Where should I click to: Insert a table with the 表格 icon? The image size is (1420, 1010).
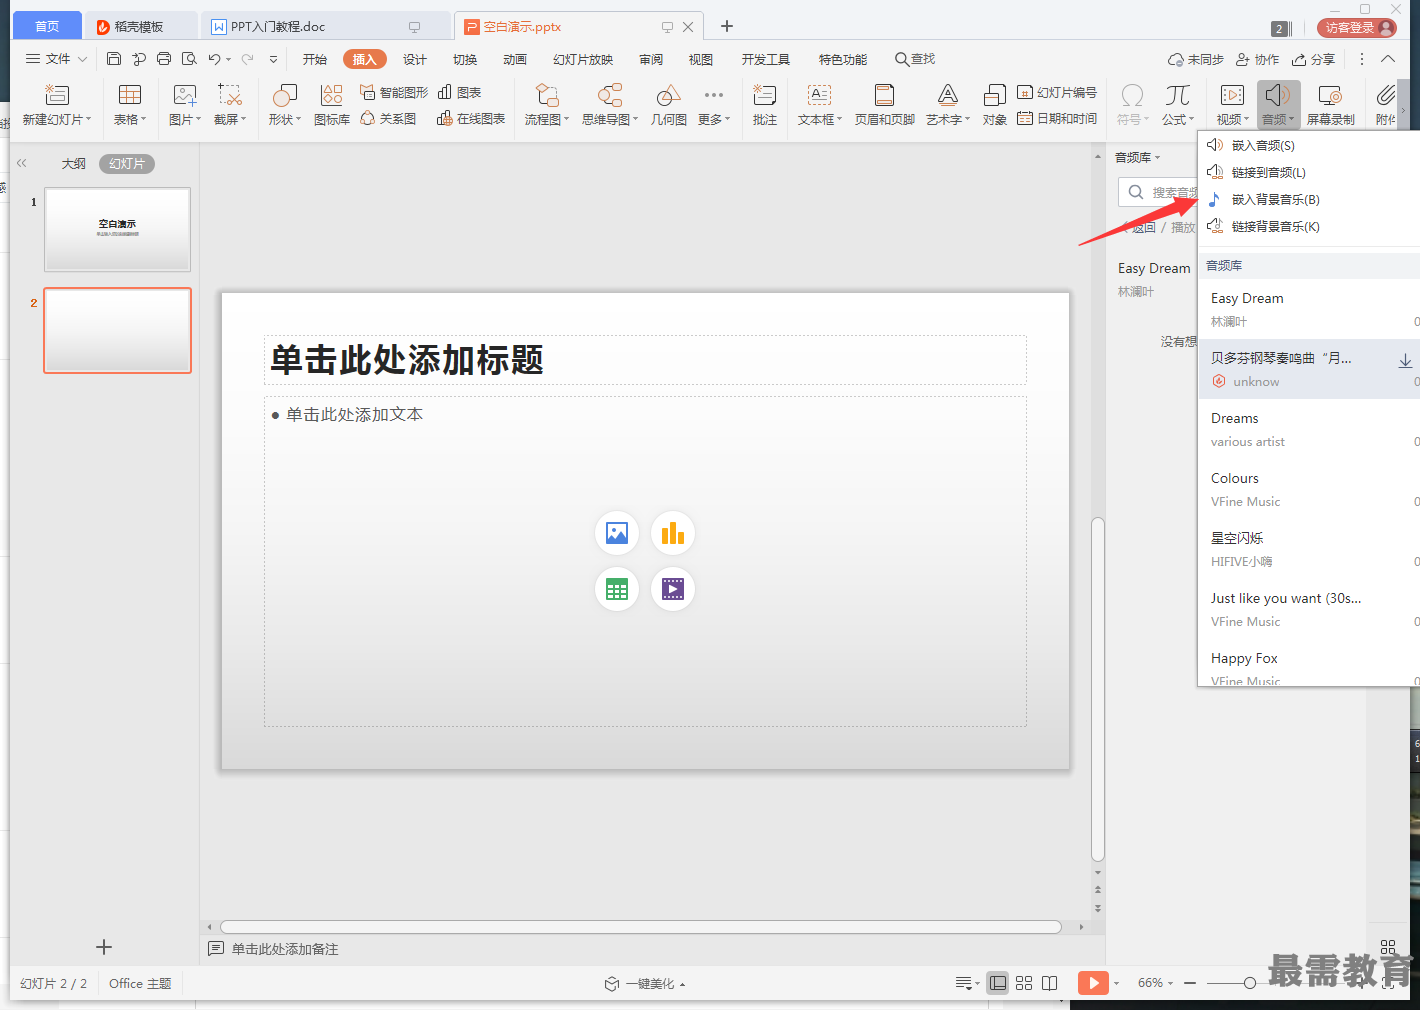(x=130, y=95)
